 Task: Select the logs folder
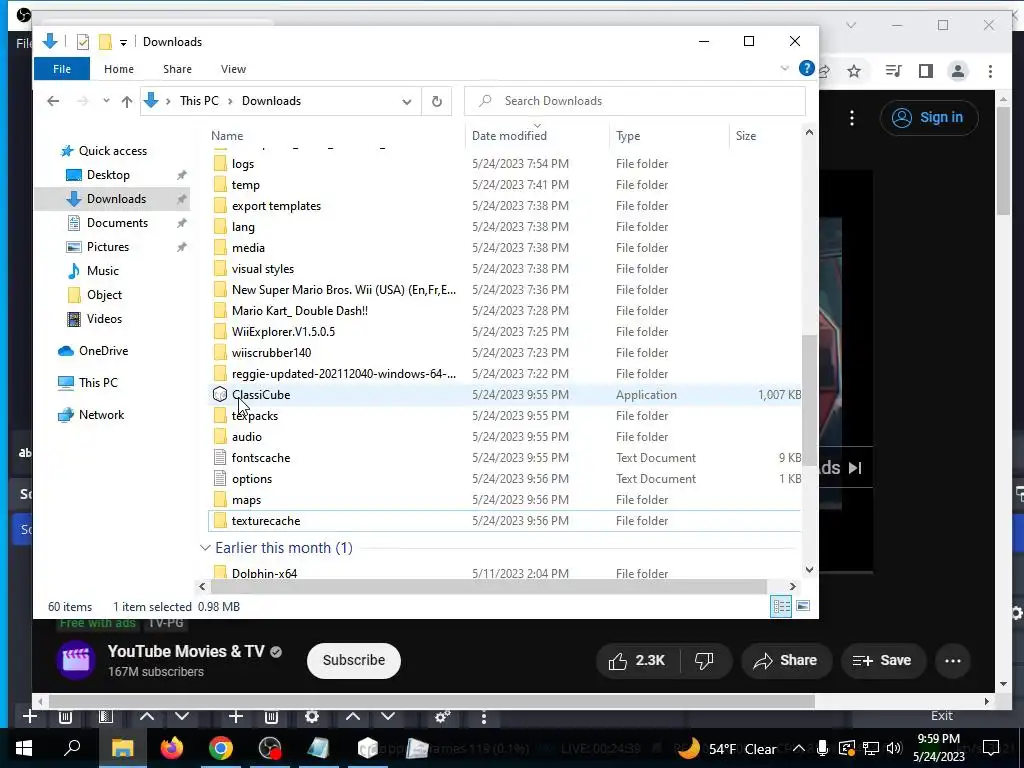click(242, 164)
